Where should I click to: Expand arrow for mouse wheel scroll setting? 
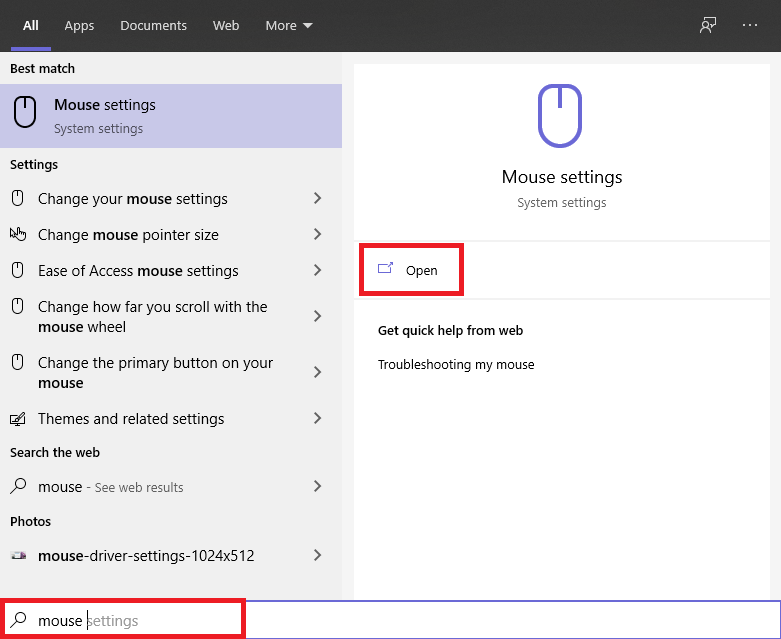317,316
